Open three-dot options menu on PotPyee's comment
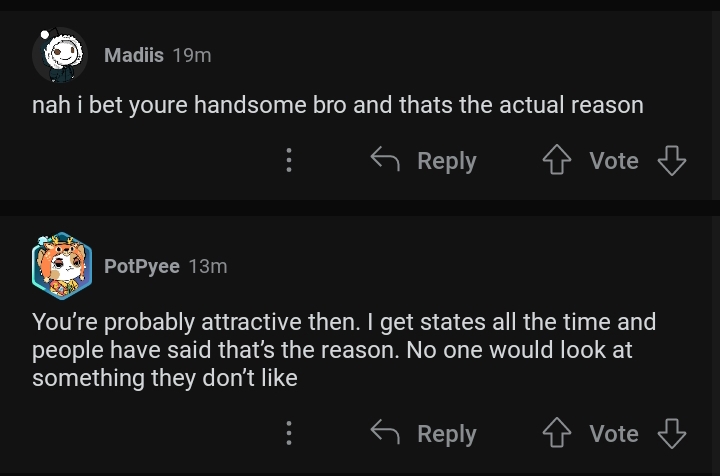The width and height of the screenshot is (720, 476). (289, 433)
